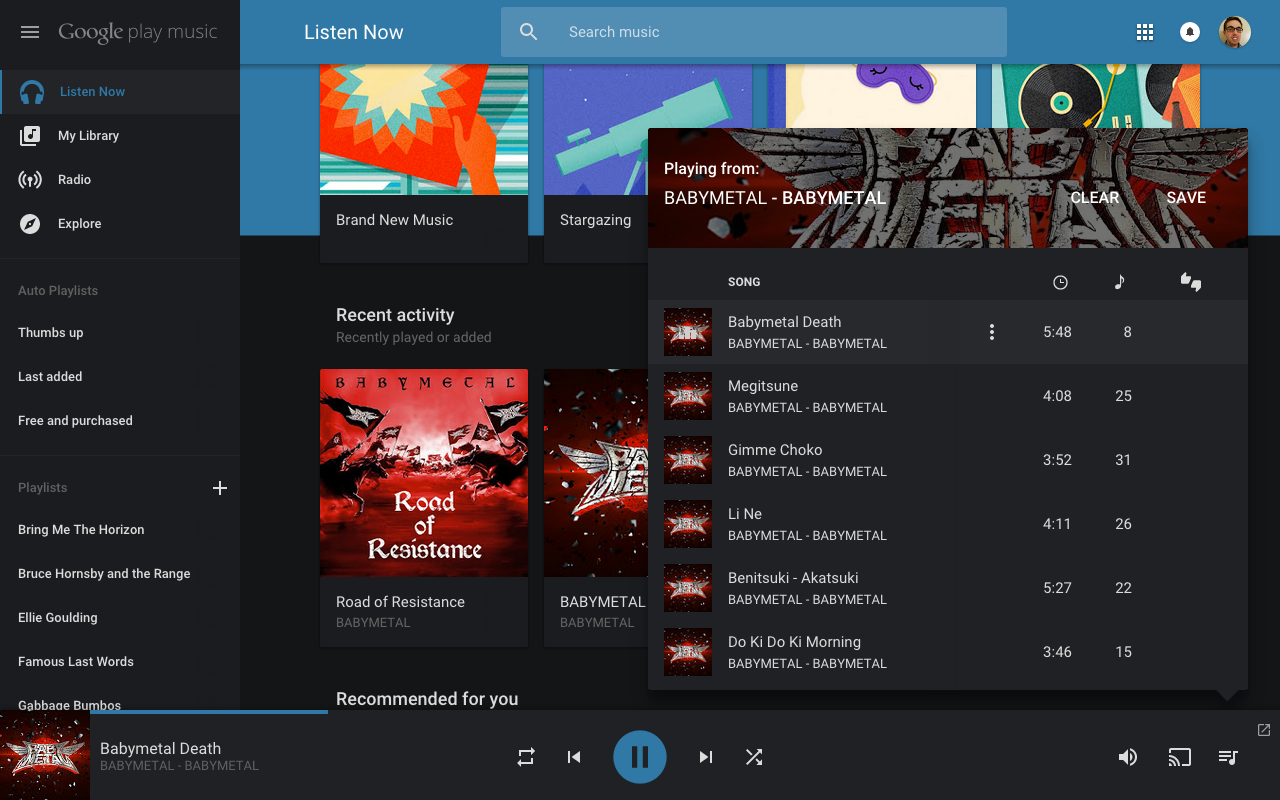Toggle repeat mode
This screenshot has height=800, width=1280.
pos(526,757)
